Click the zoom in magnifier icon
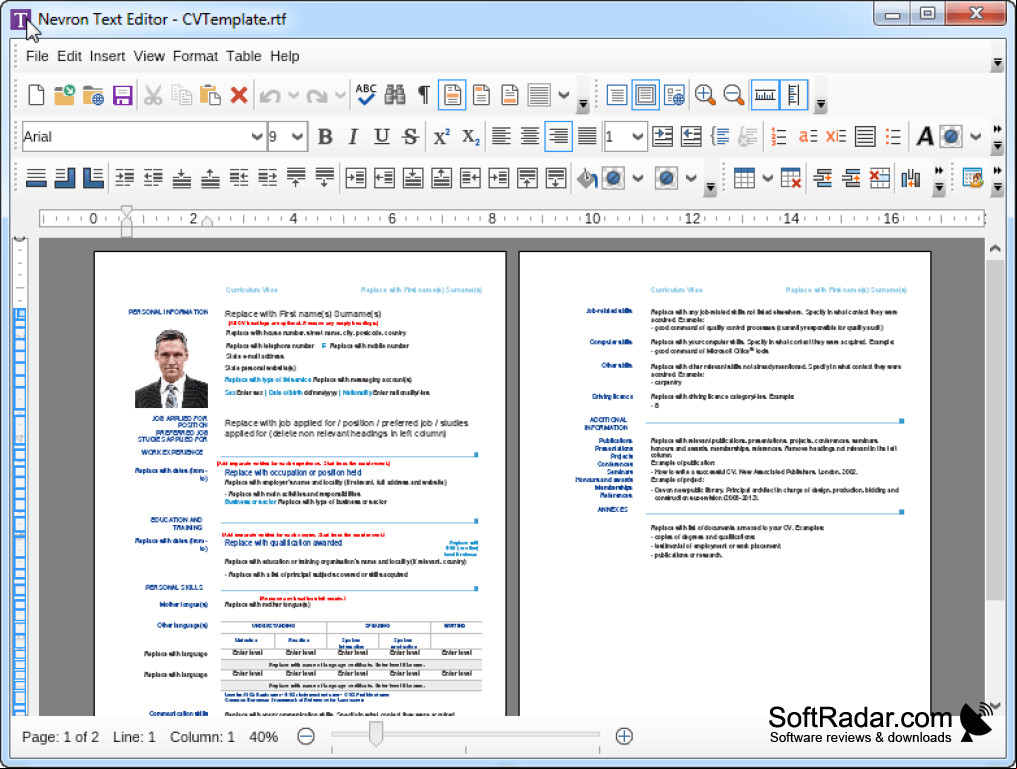 (x=705, y=95)
